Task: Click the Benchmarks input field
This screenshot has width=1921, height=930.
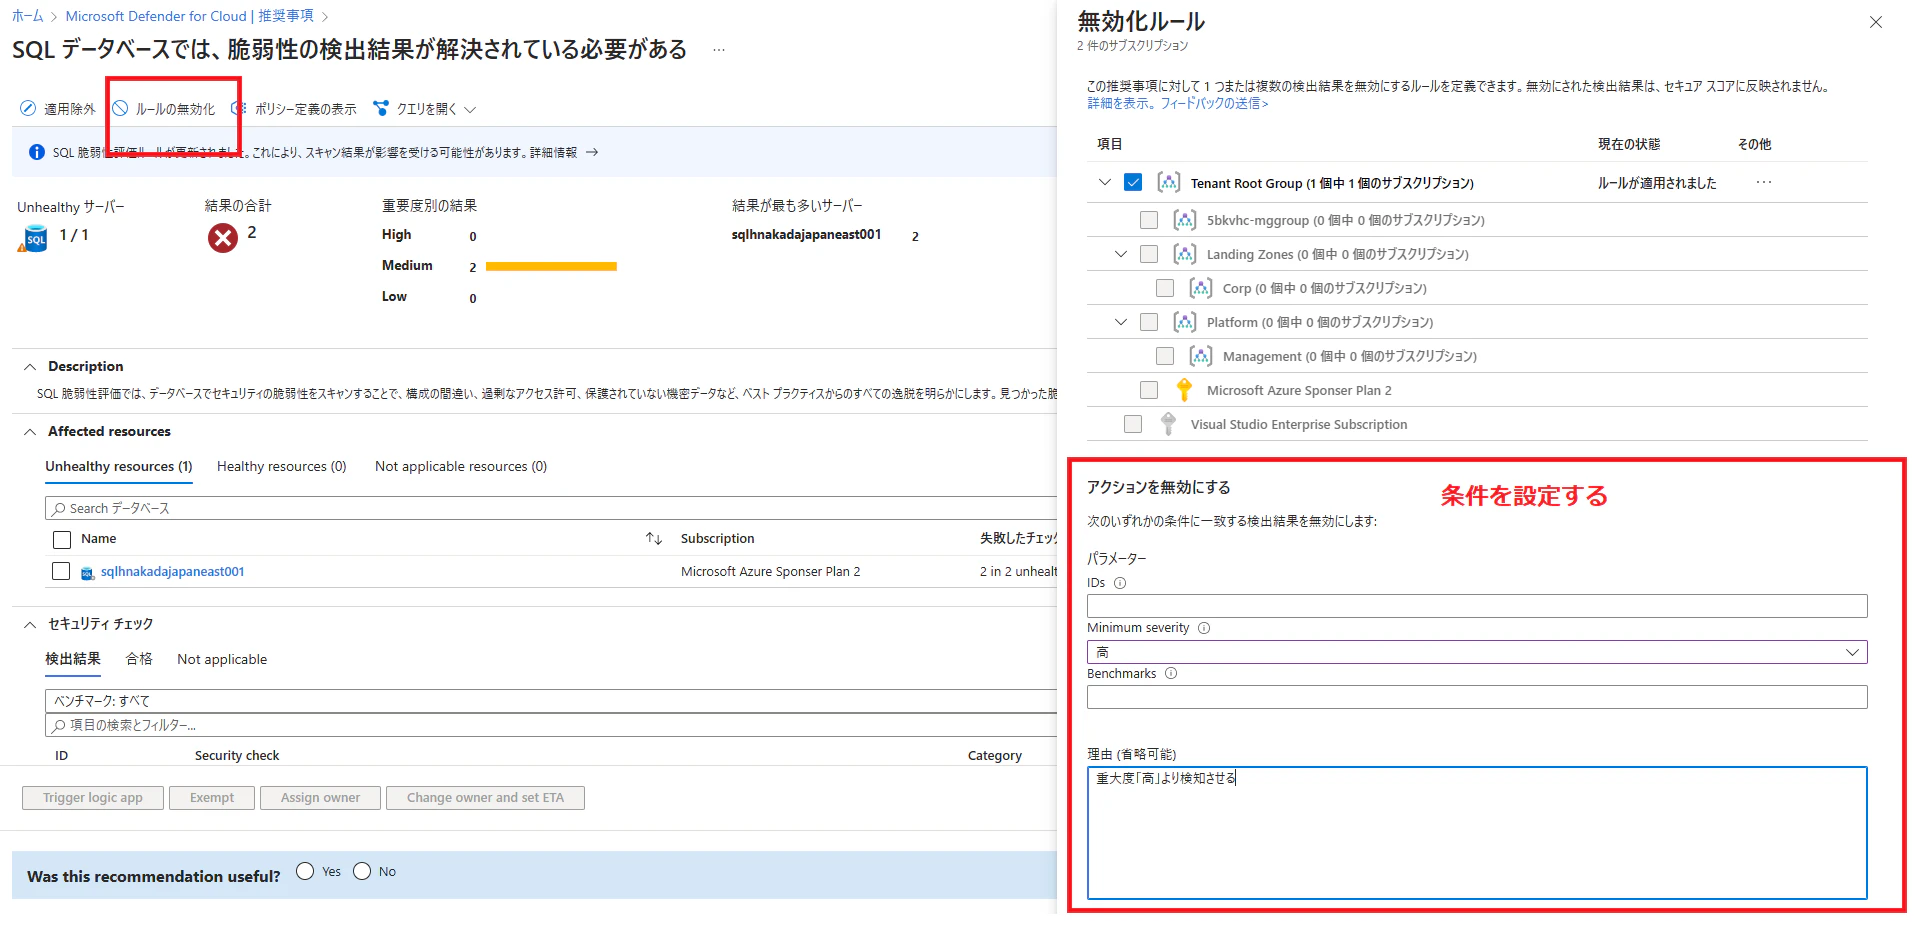Action: pyautogui.click(x=1477, y=697)
